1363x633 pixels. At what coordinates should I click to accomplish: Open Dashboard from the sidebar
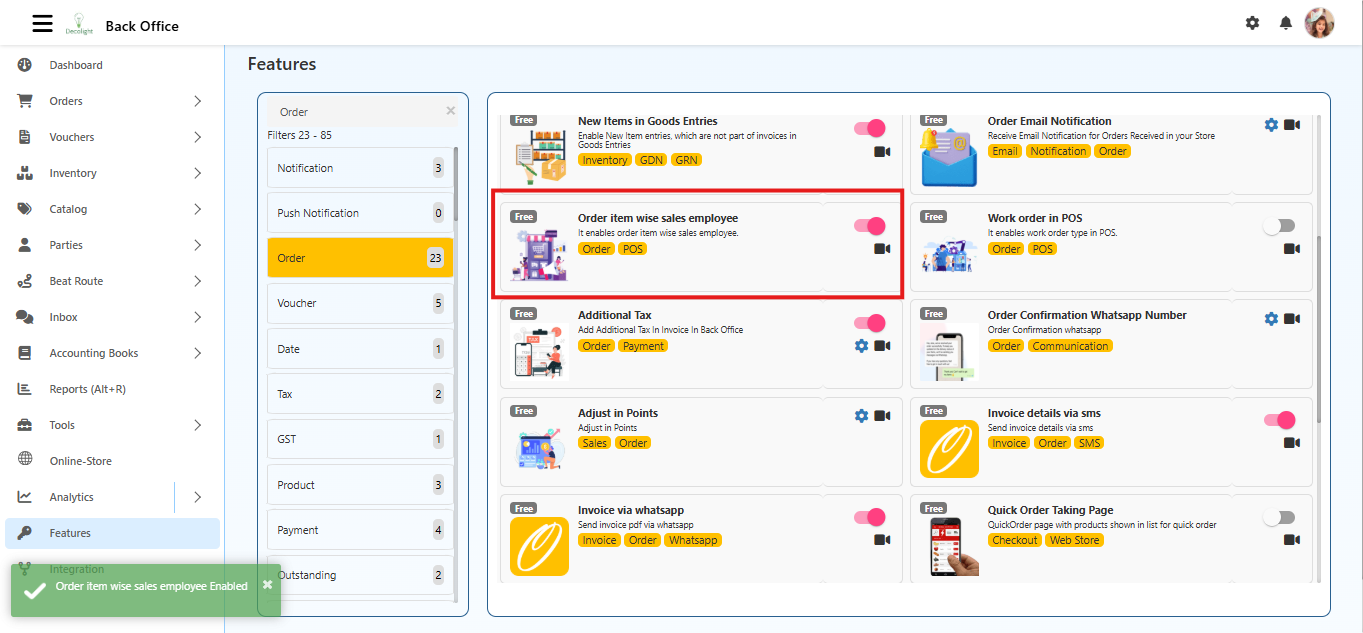point(76,65)
